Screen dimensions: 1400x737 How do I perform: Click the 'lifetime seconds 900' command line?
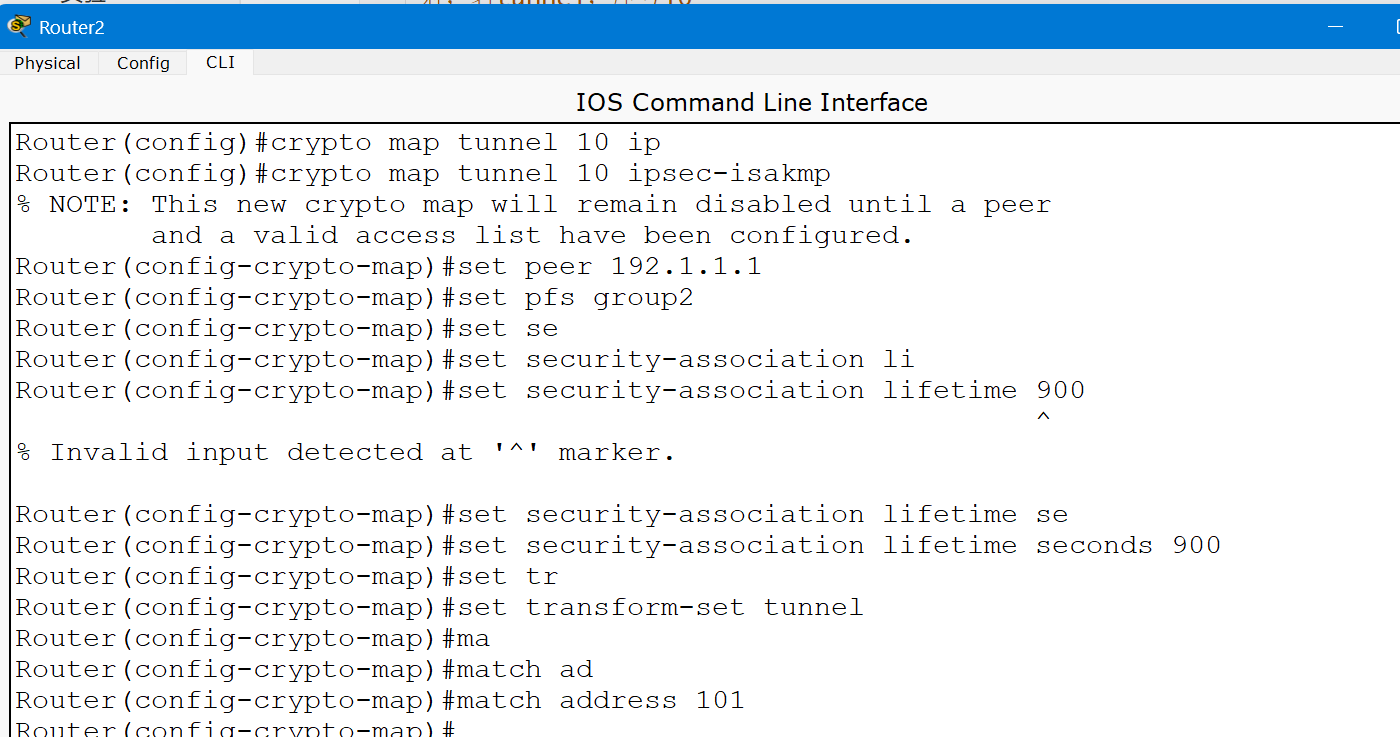618,545
